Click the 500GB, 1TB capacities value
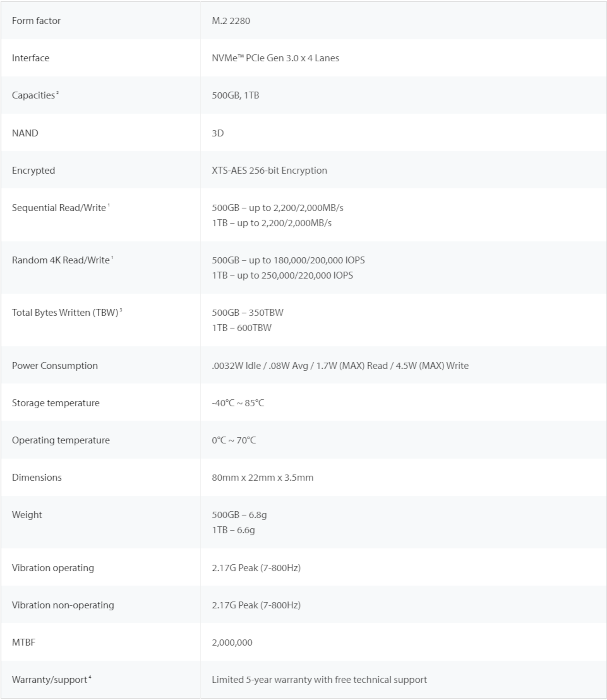 tap(237, 95)
